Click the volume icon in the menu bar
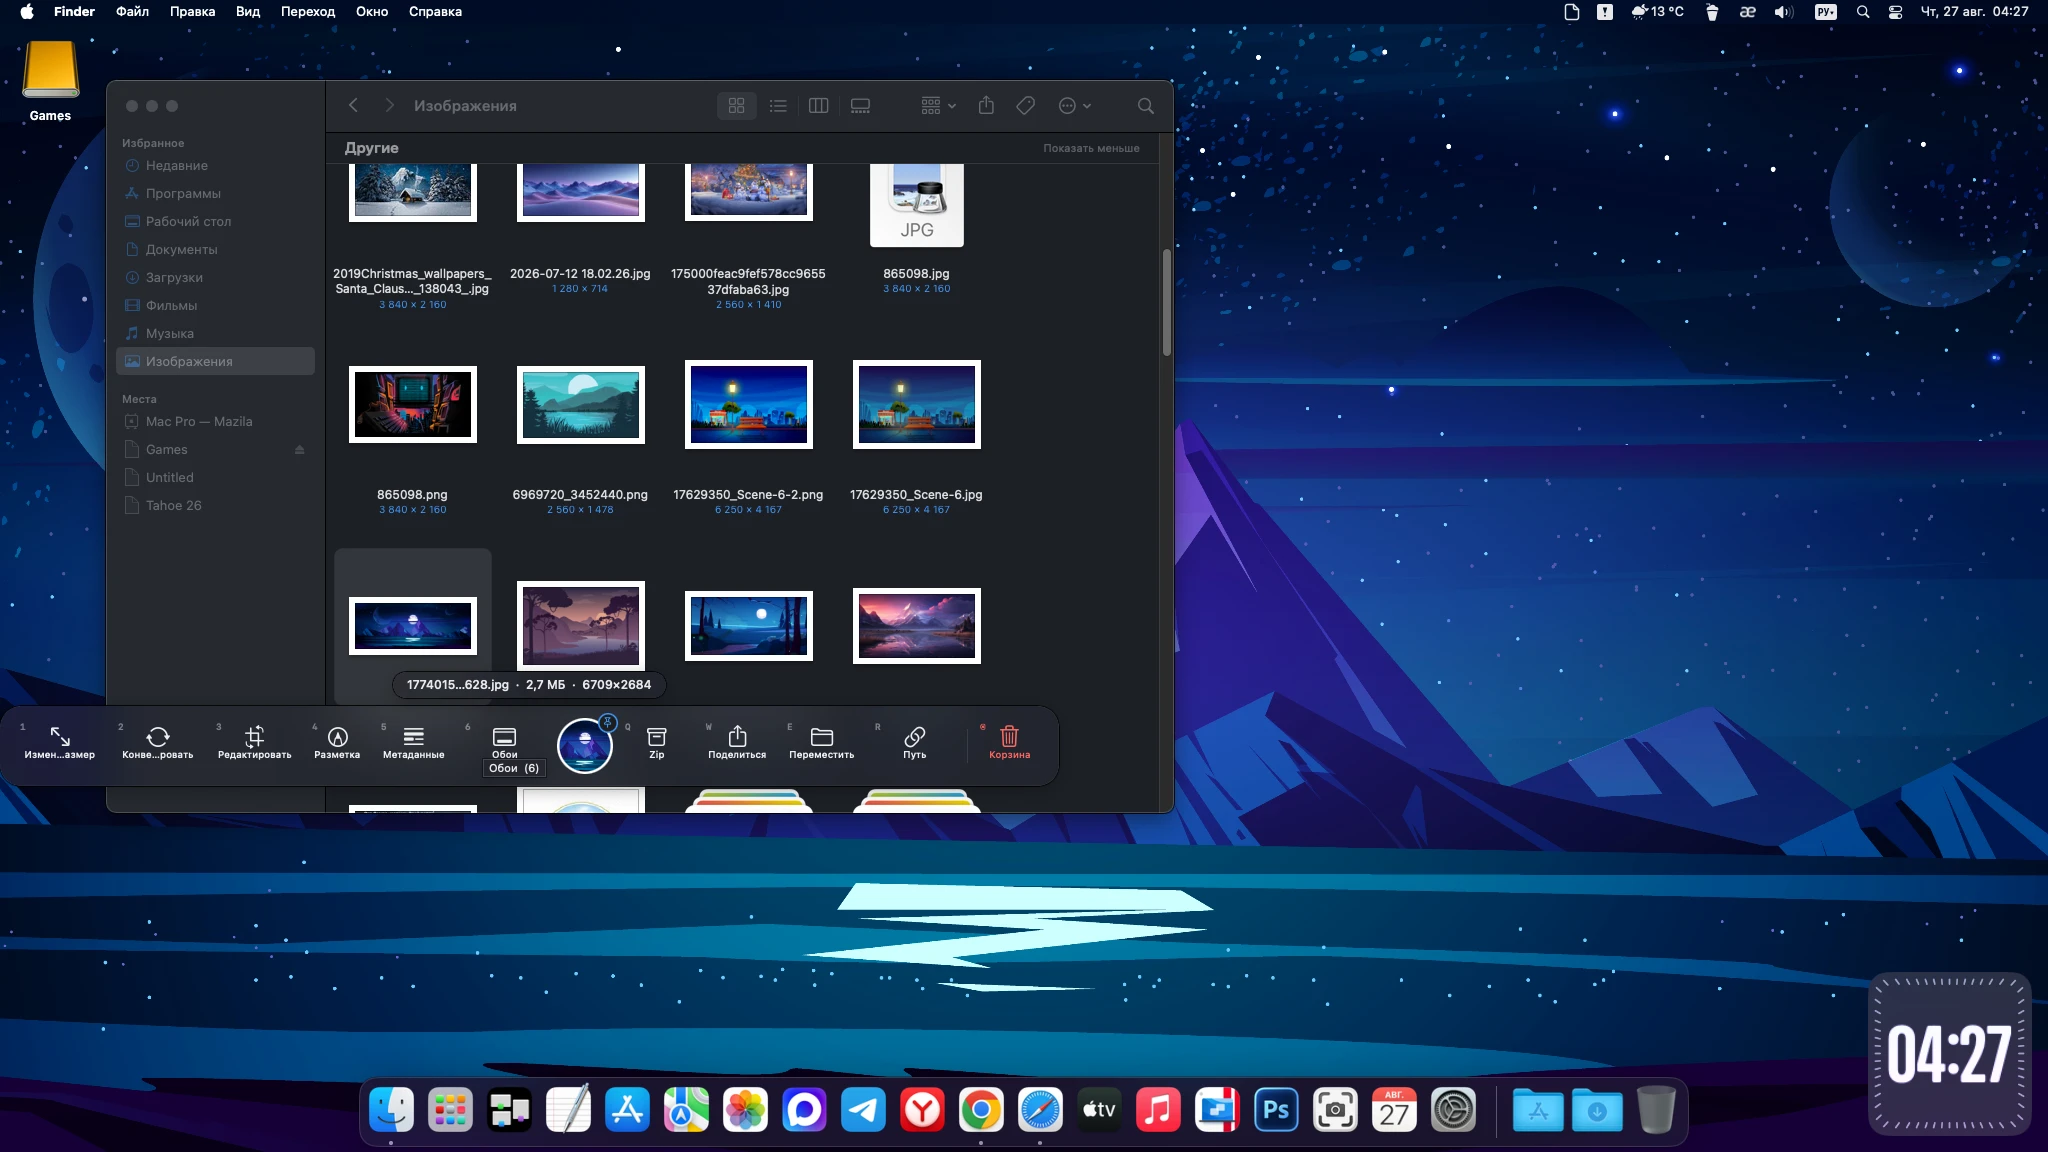Image resolution: width=2048 pixels, height=1152 pixels. 1784,12
